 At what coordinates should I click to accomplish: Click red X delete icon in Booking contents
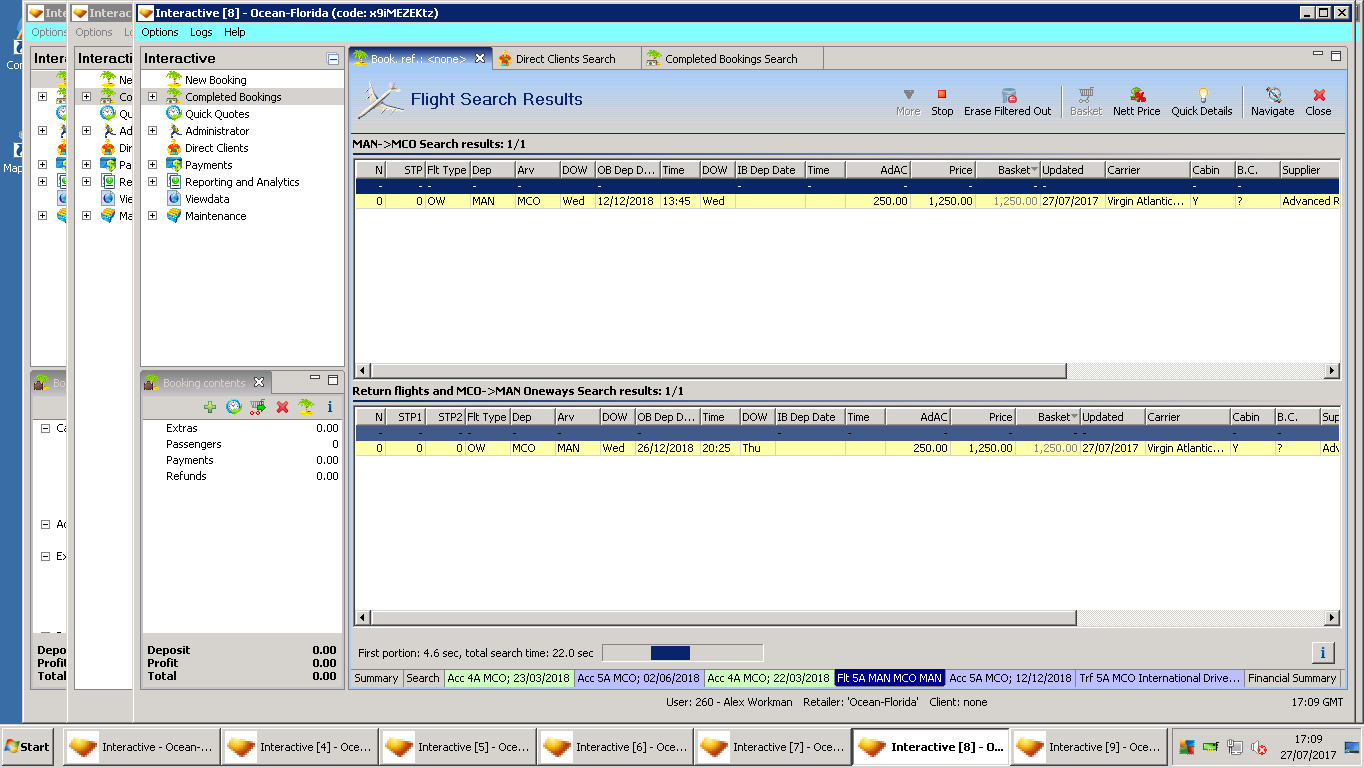click(282, 407)
